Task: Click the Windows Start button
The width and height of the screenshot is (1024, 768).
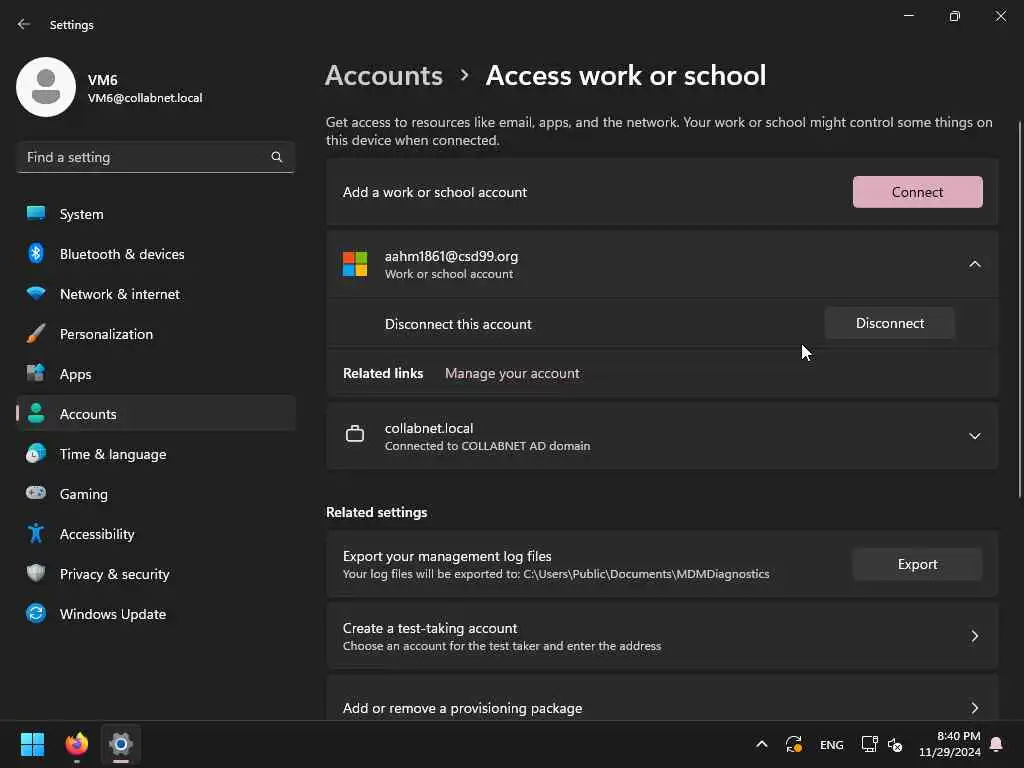Action: 33,744
